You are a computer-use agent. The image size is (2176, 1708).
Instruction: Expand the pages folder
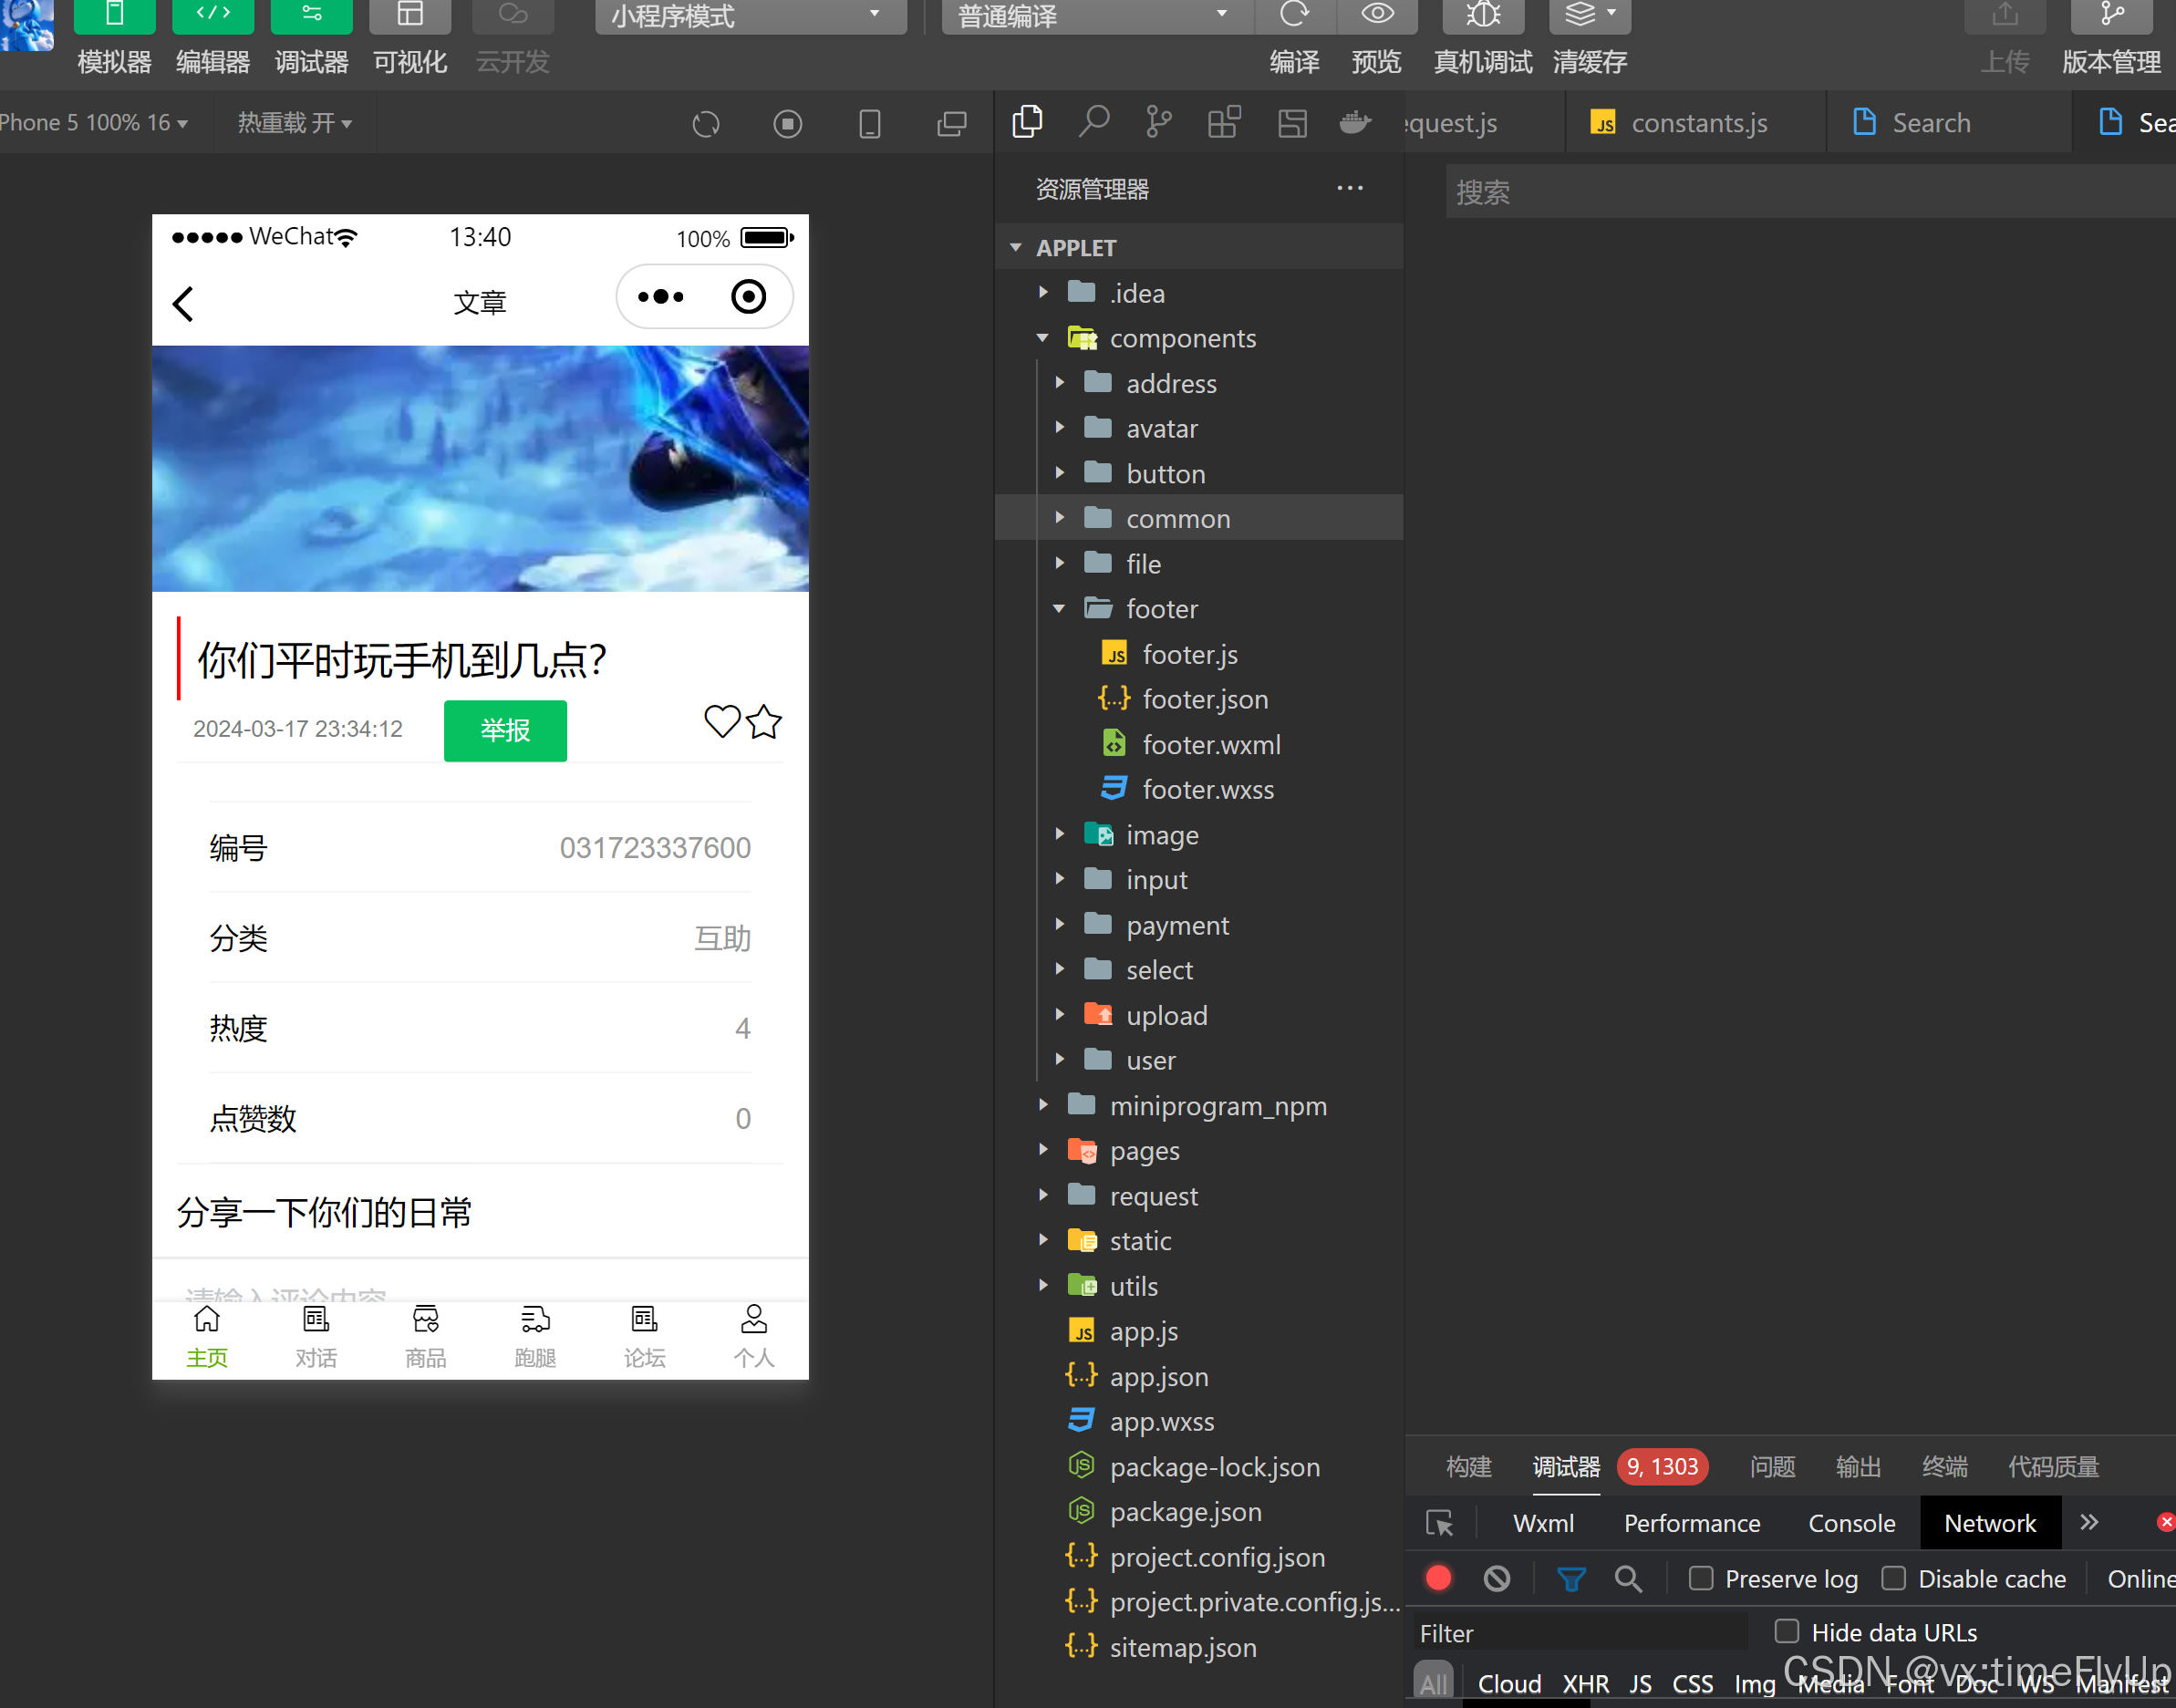pos(1144,1150)
